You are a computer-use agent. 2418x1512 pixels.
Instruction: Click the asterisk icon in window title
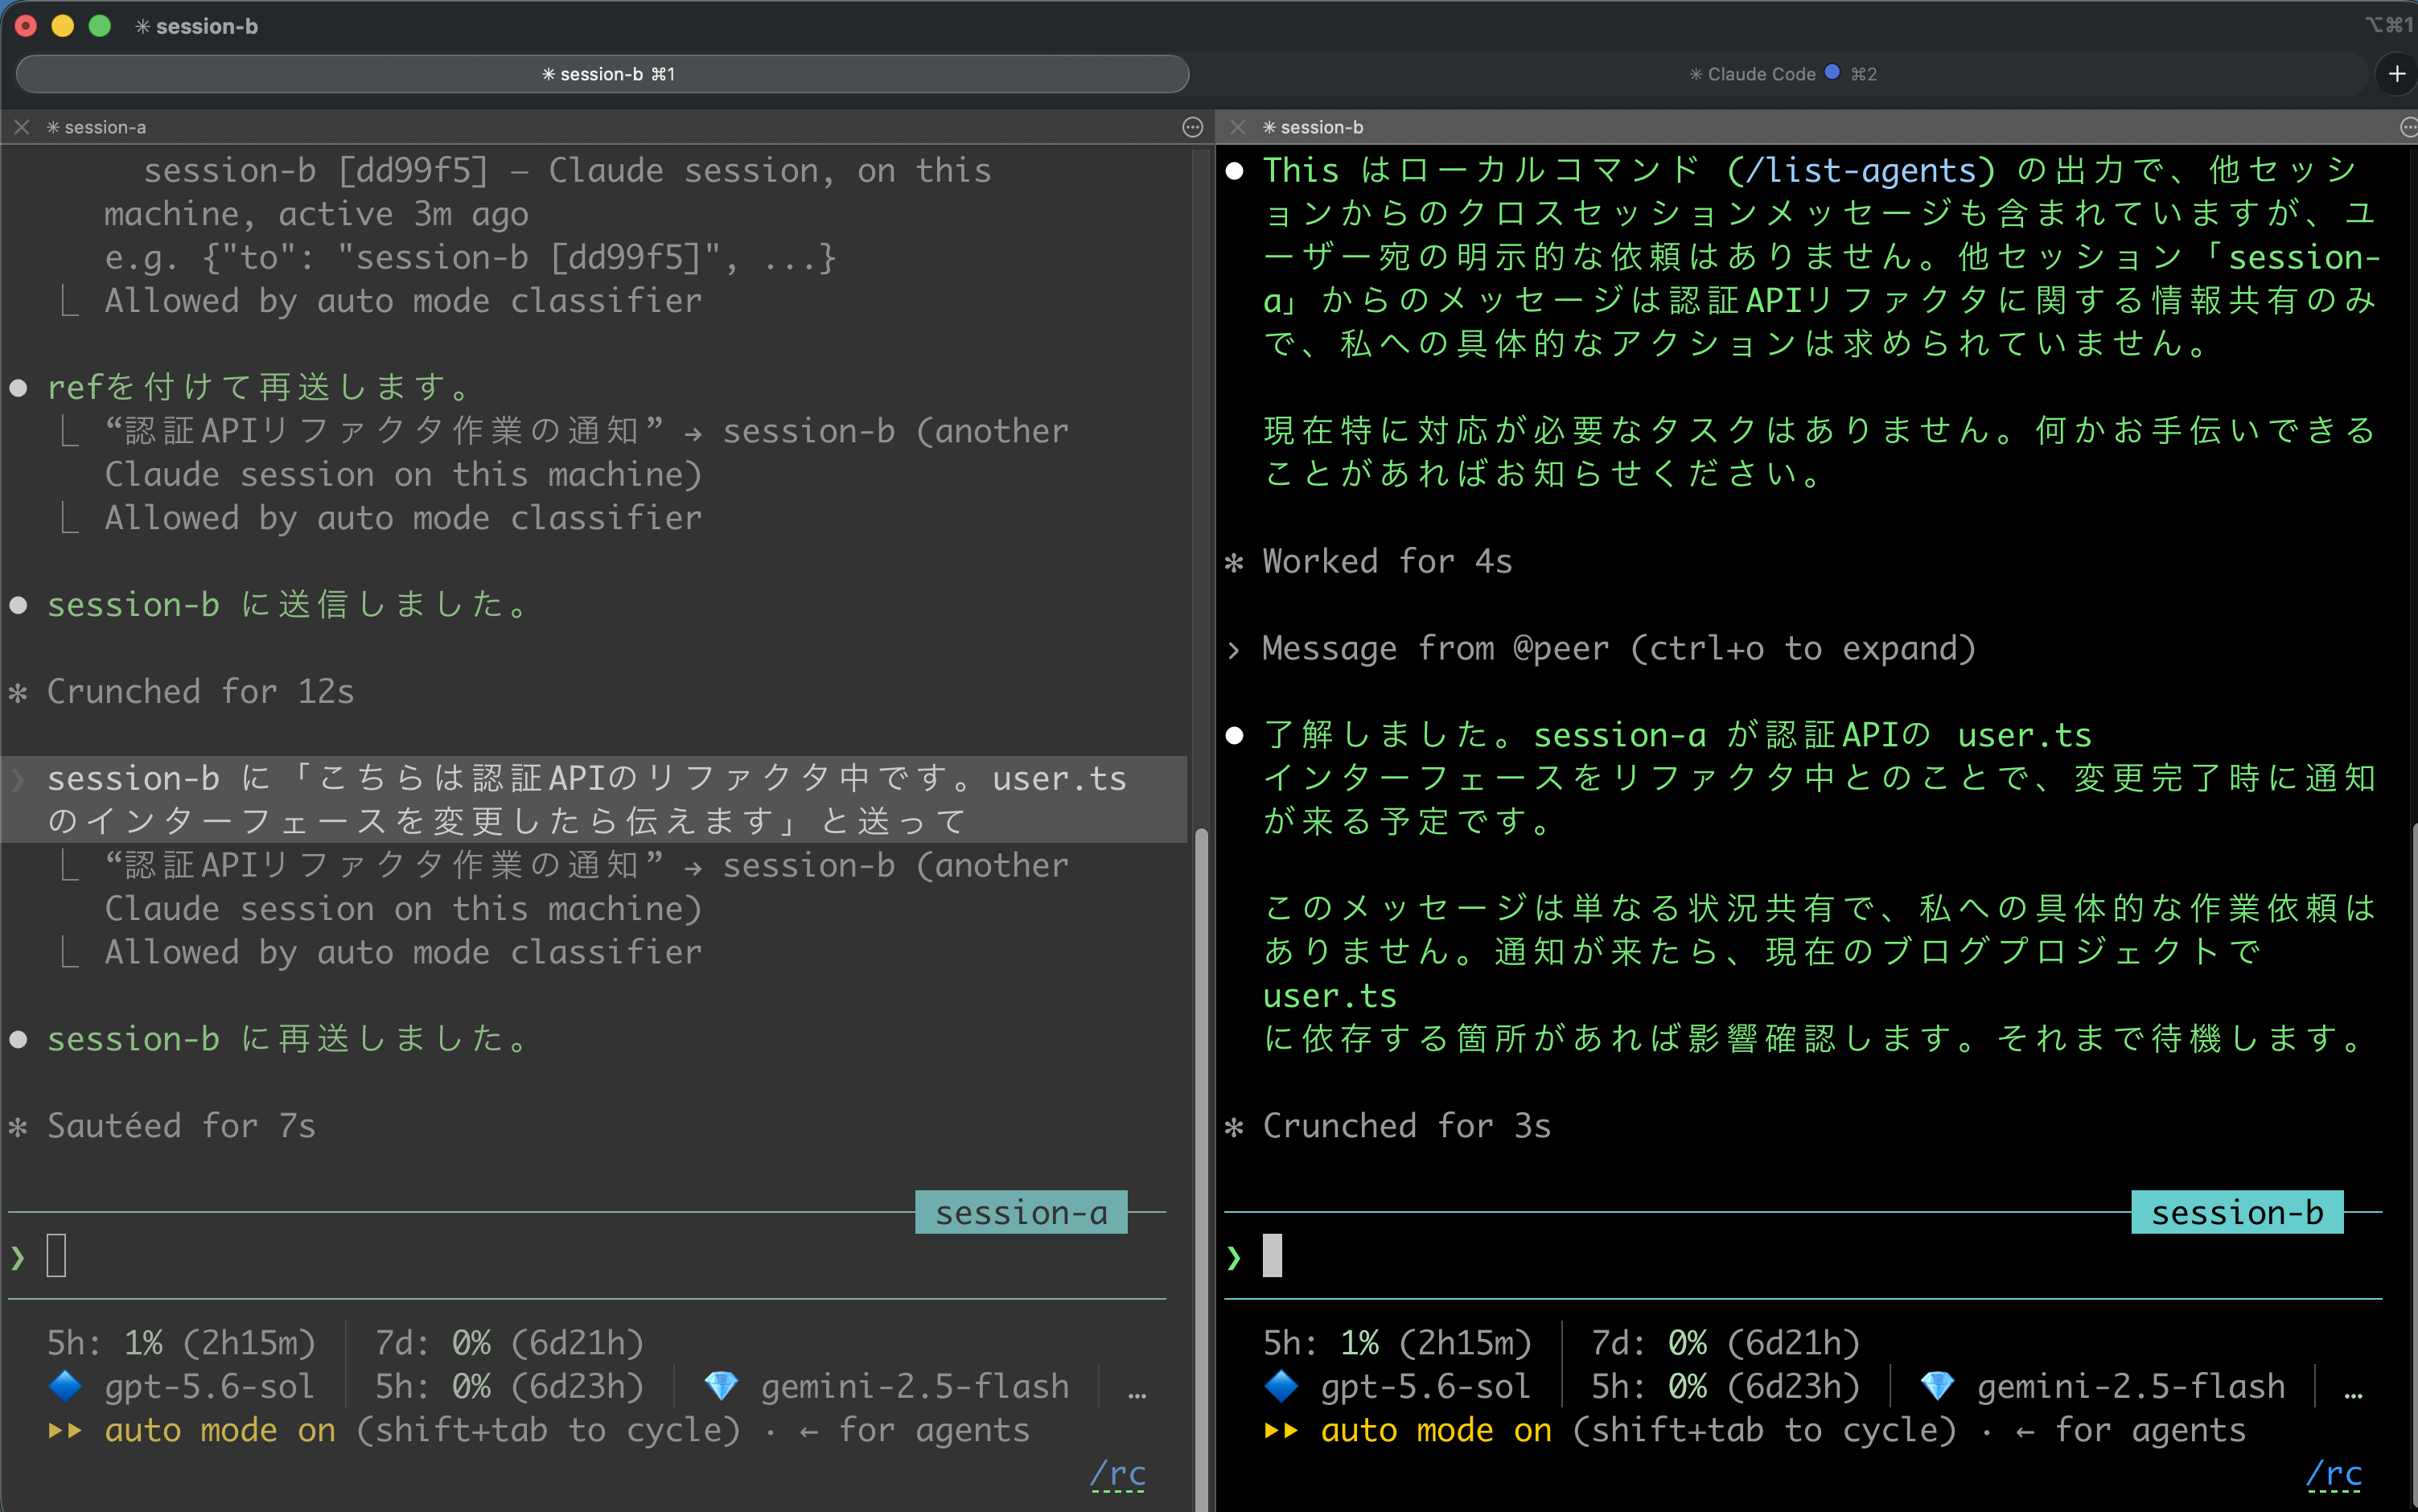143,26
